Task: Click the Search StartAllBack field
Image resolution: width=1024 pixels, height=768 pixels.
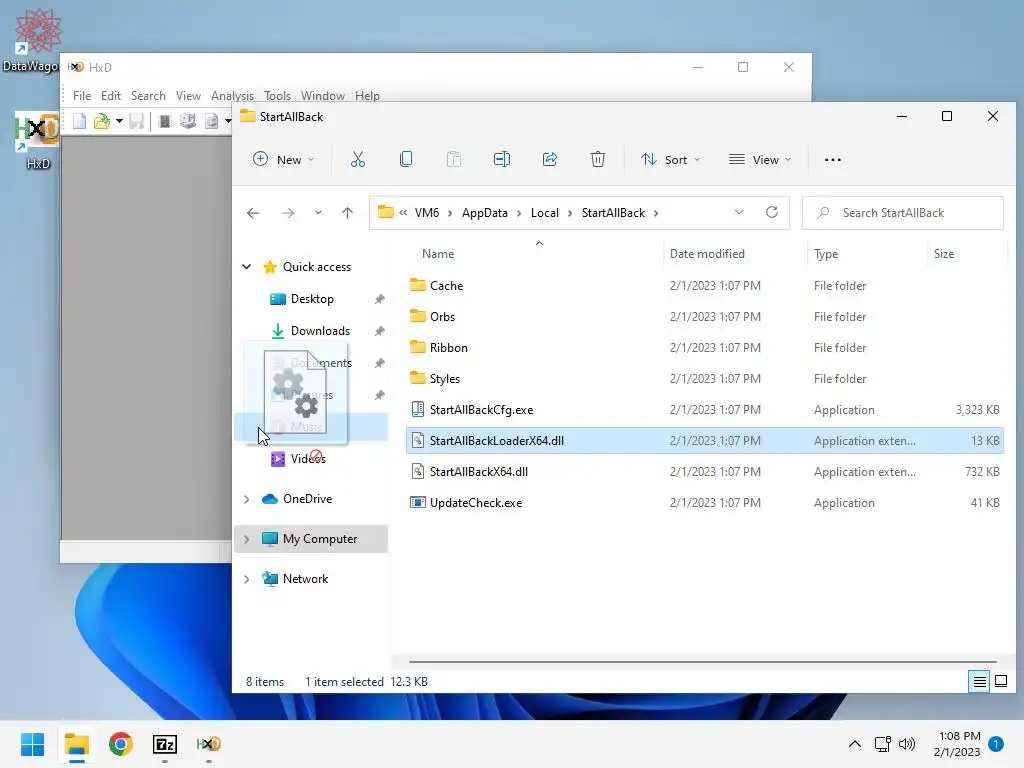Action: 903,213
